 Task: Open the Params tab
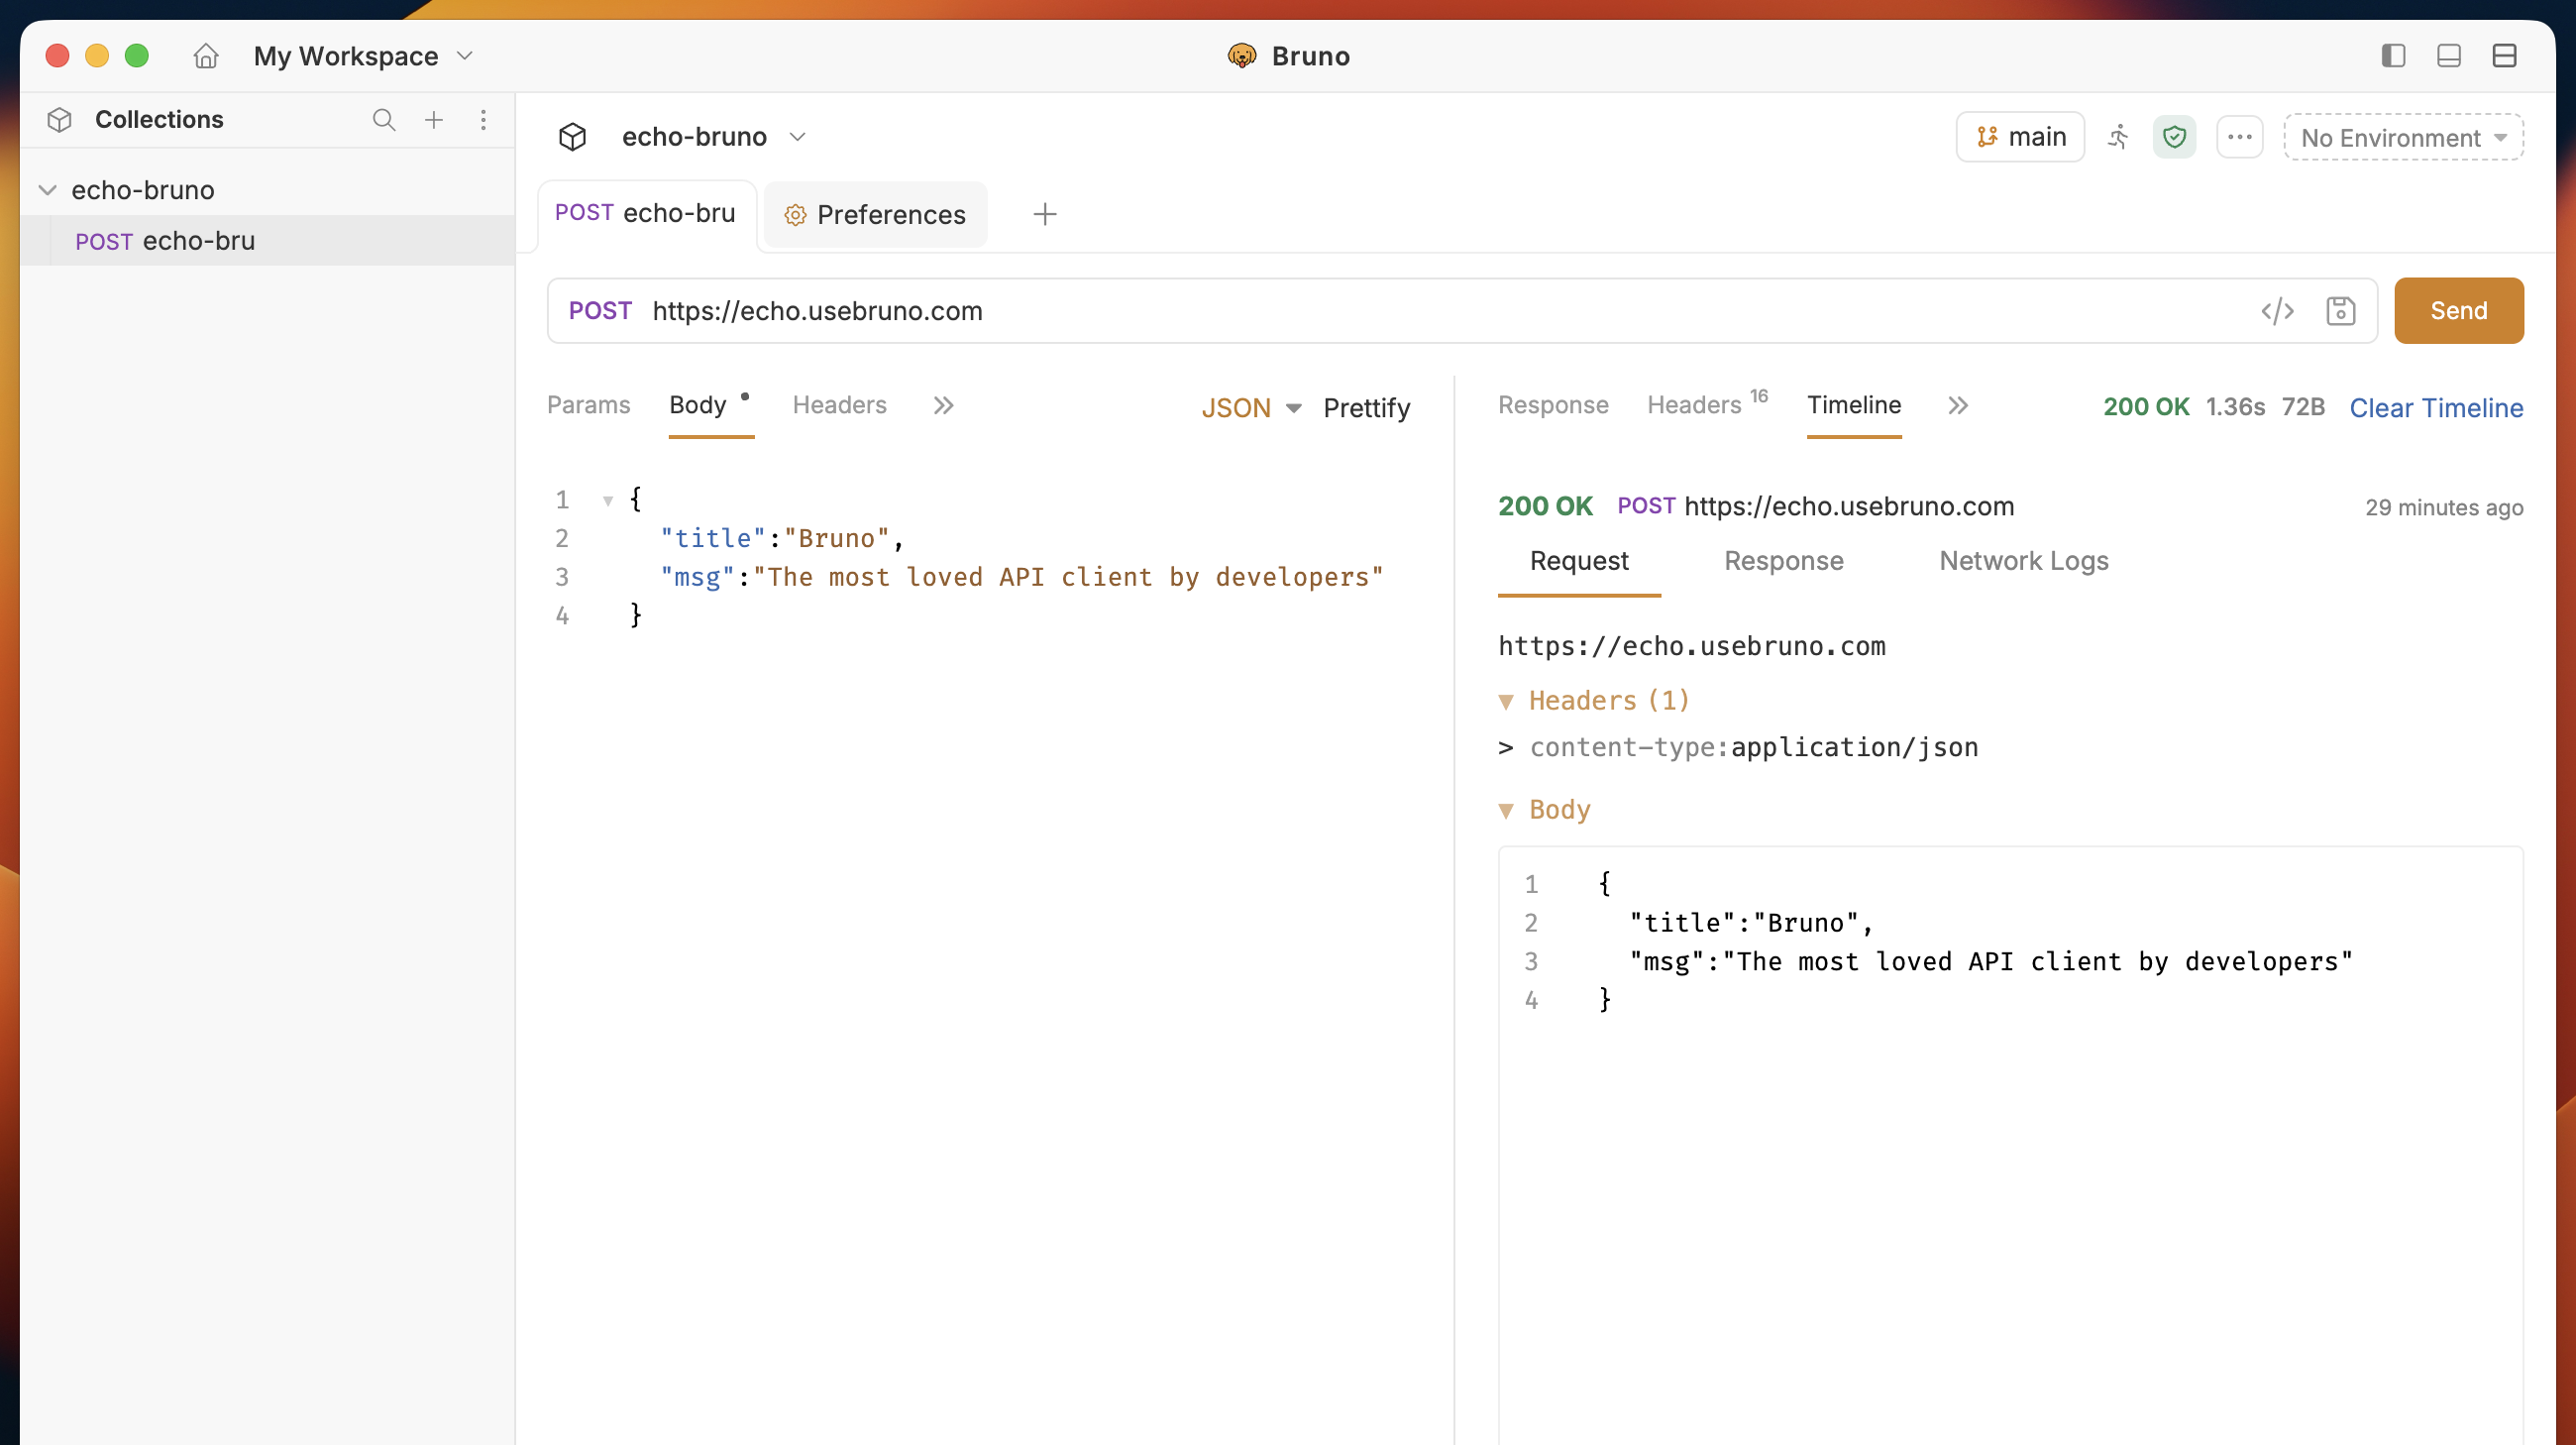pos(588,405)
